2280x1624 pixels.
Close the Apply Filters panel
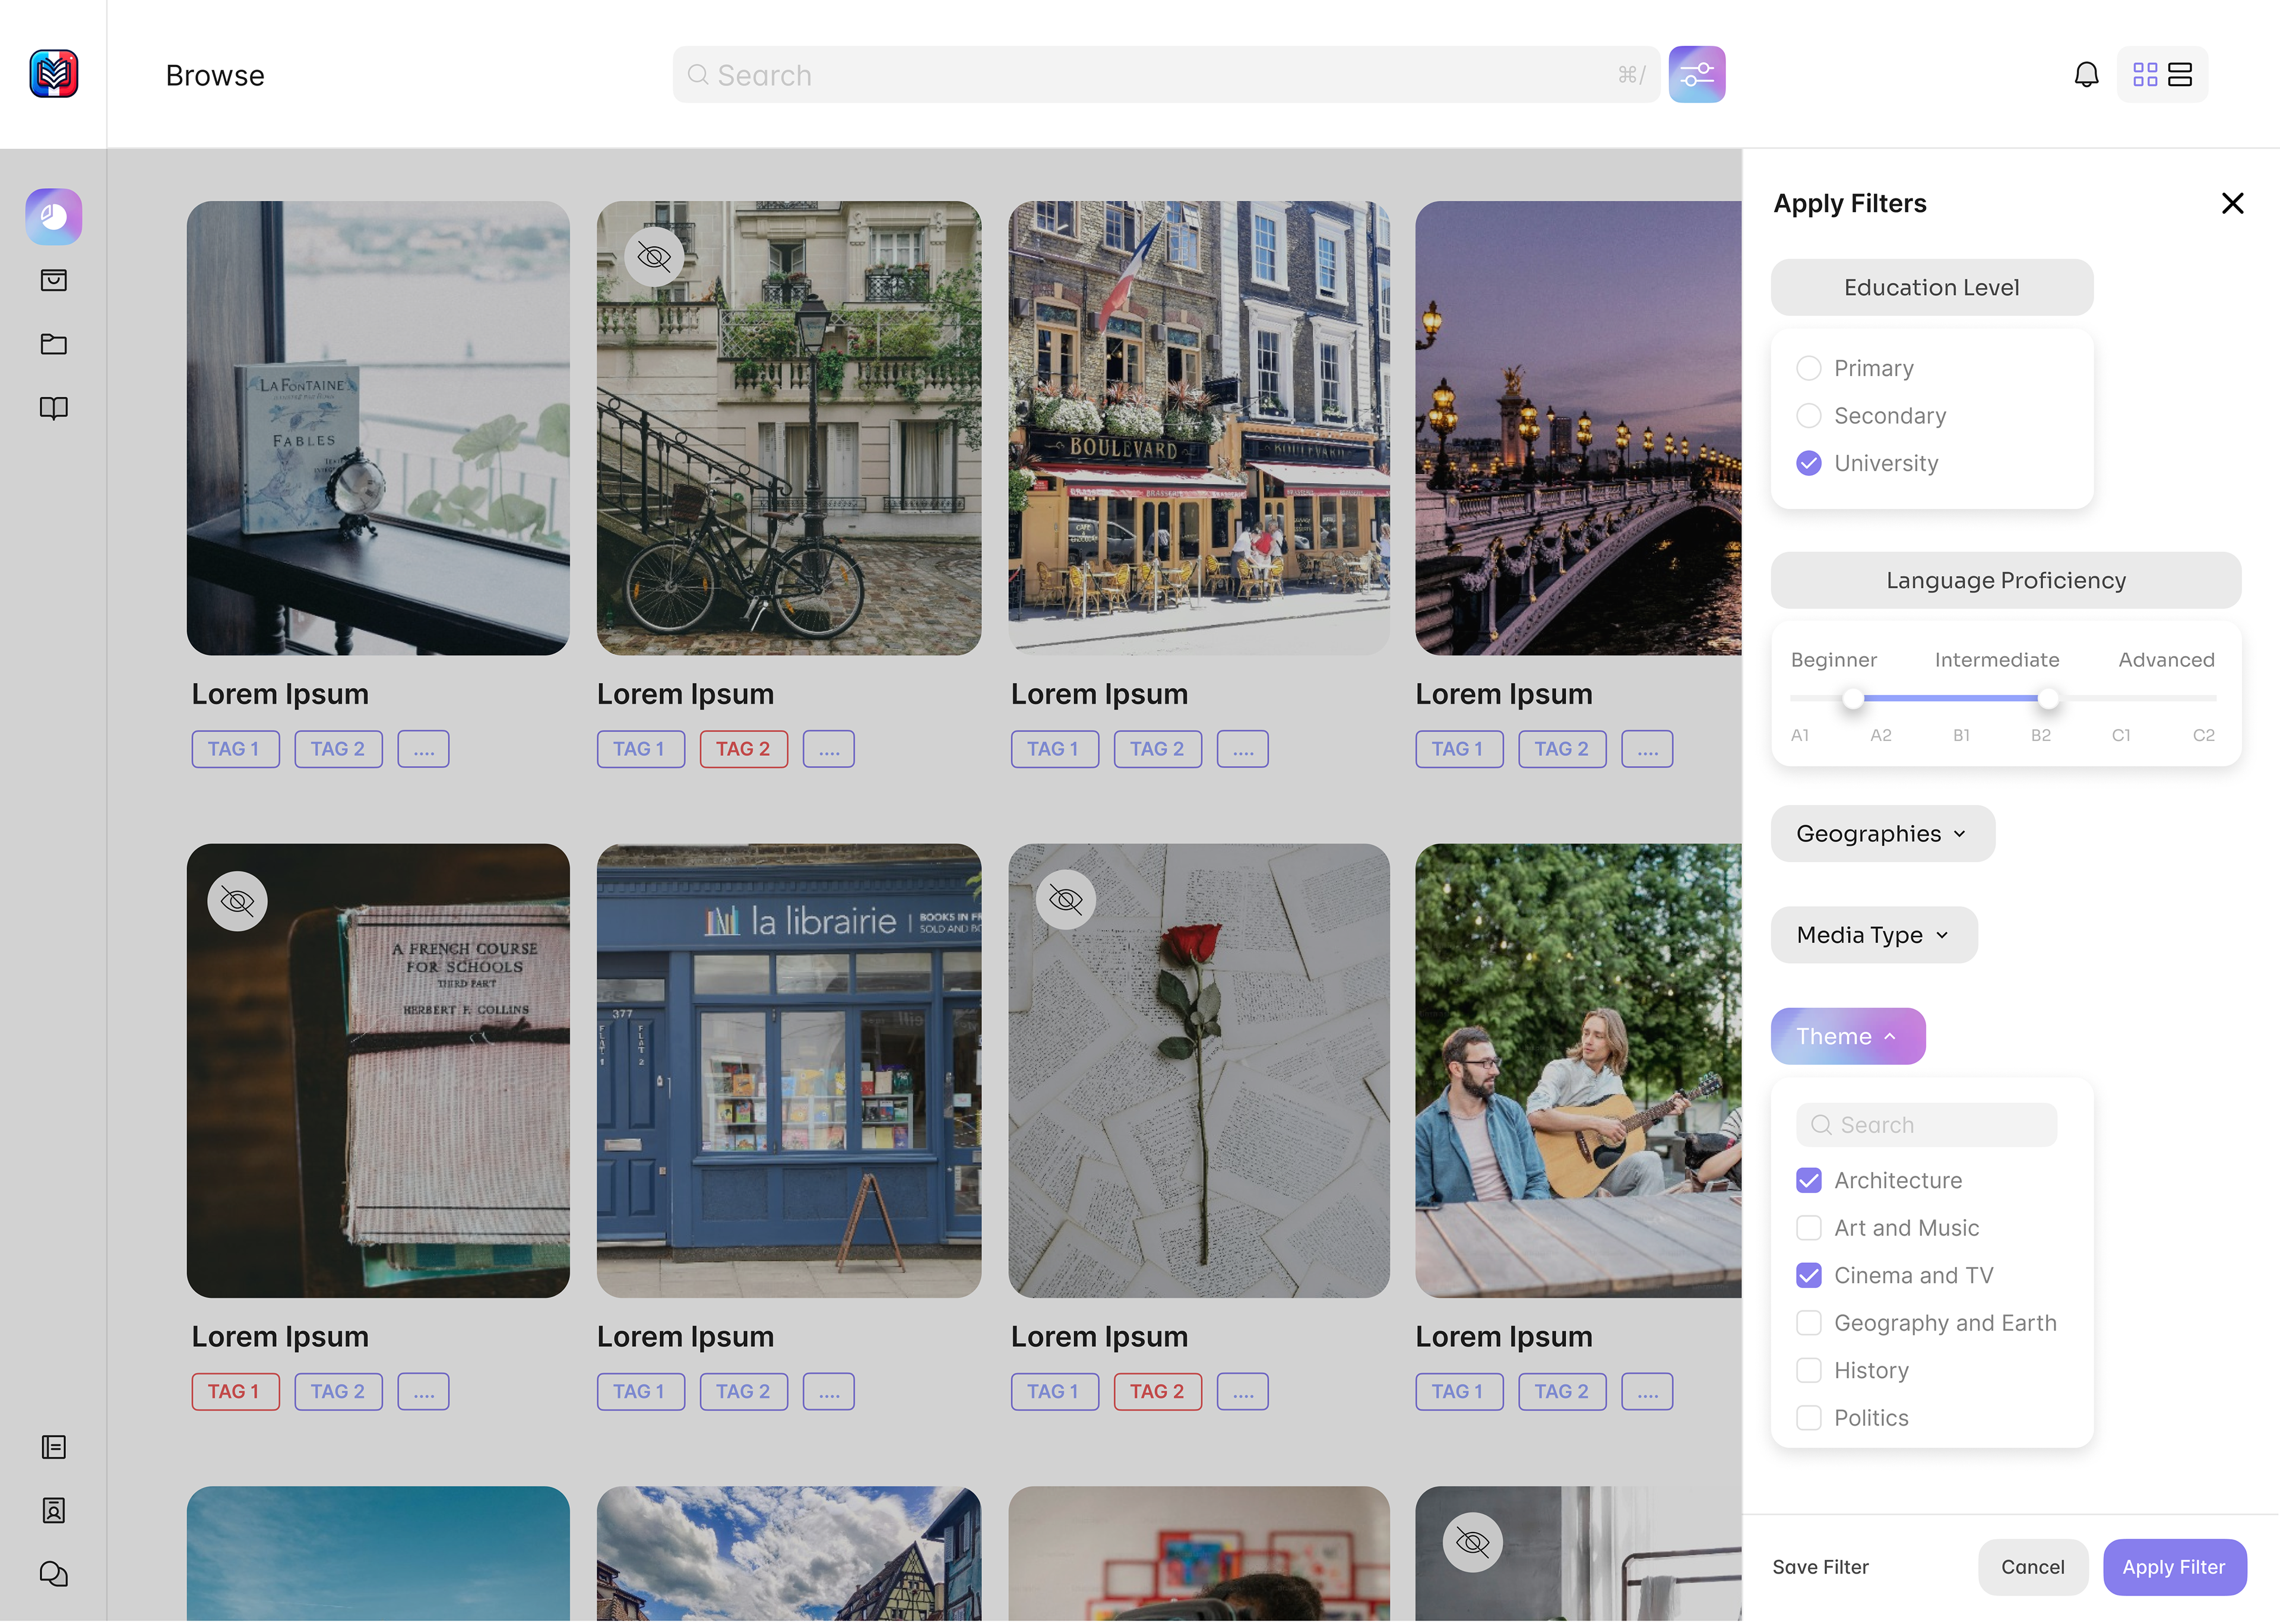(2233, 204)
